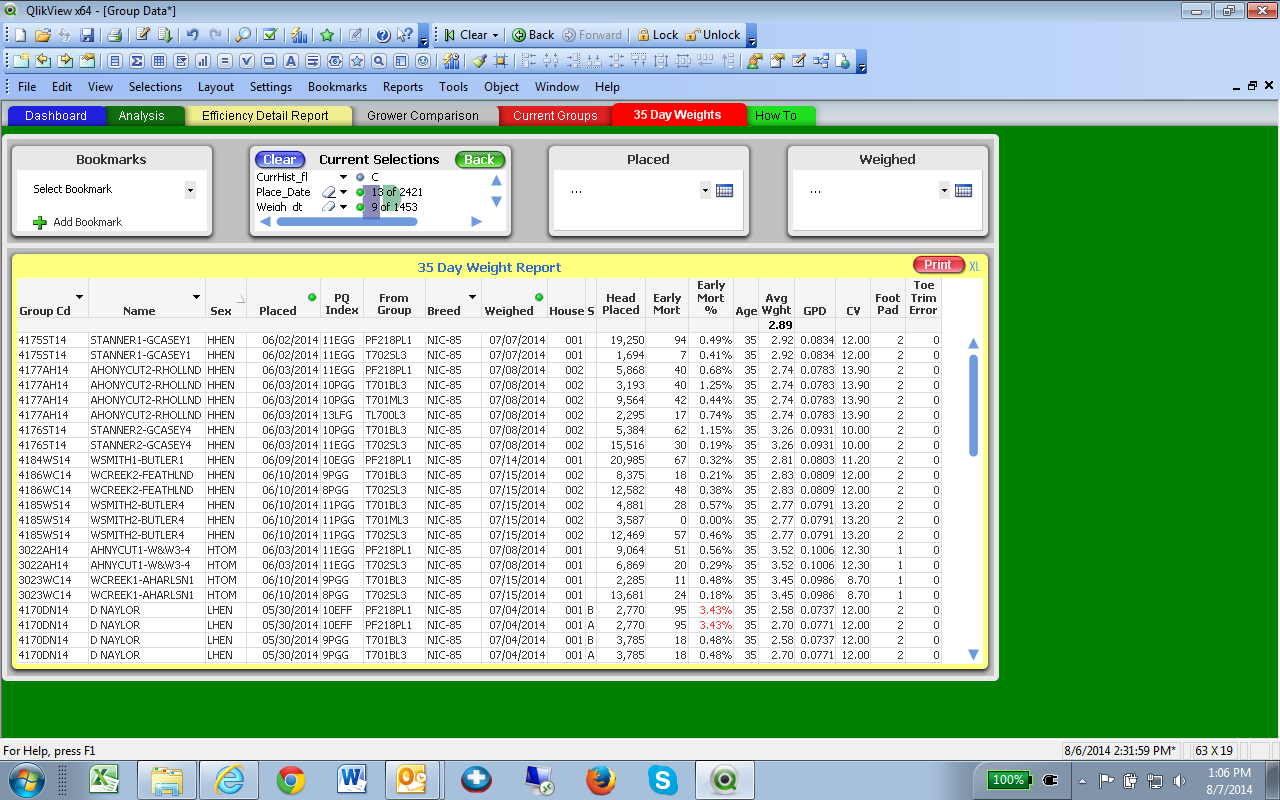
Task: Open the Table Viewer icon
Action: [820, 61]
